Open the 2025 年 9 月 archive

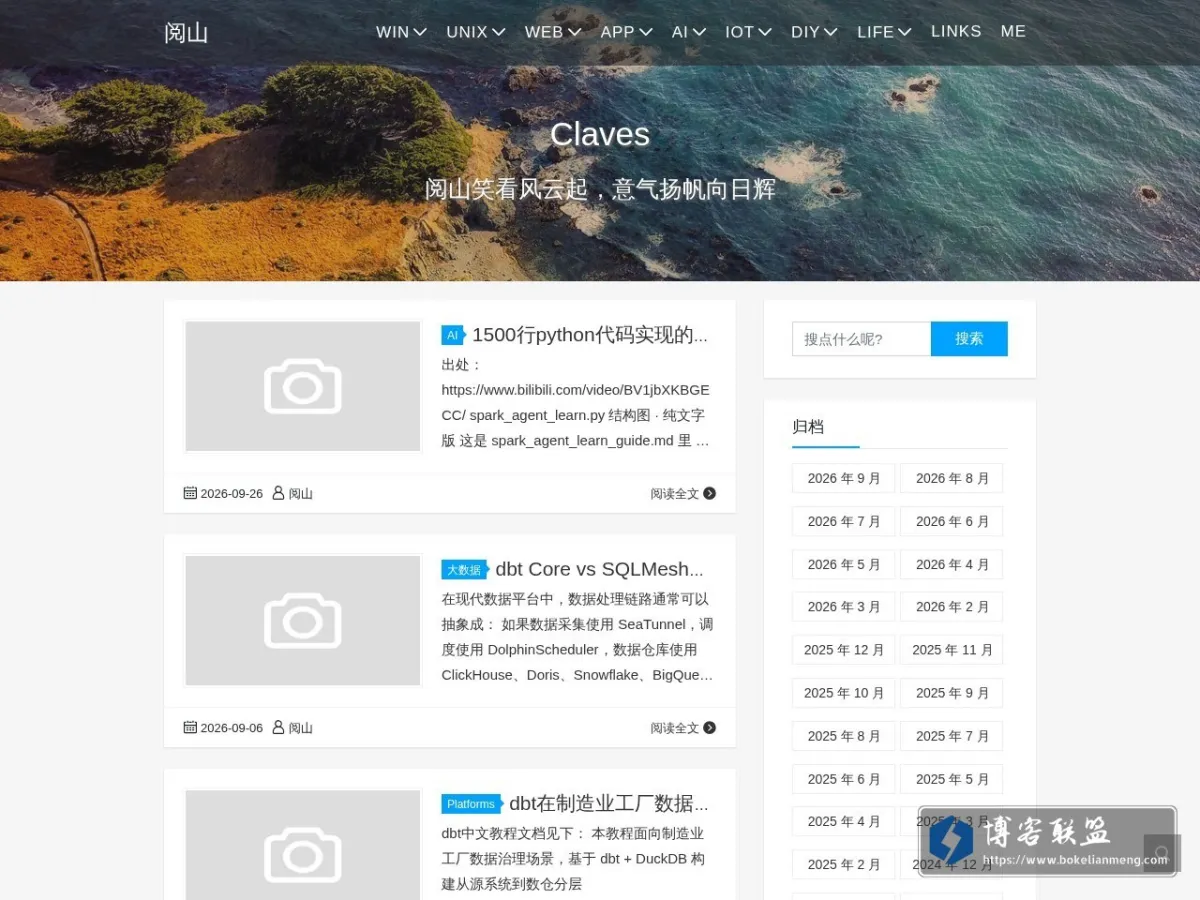tap(952, 693)
